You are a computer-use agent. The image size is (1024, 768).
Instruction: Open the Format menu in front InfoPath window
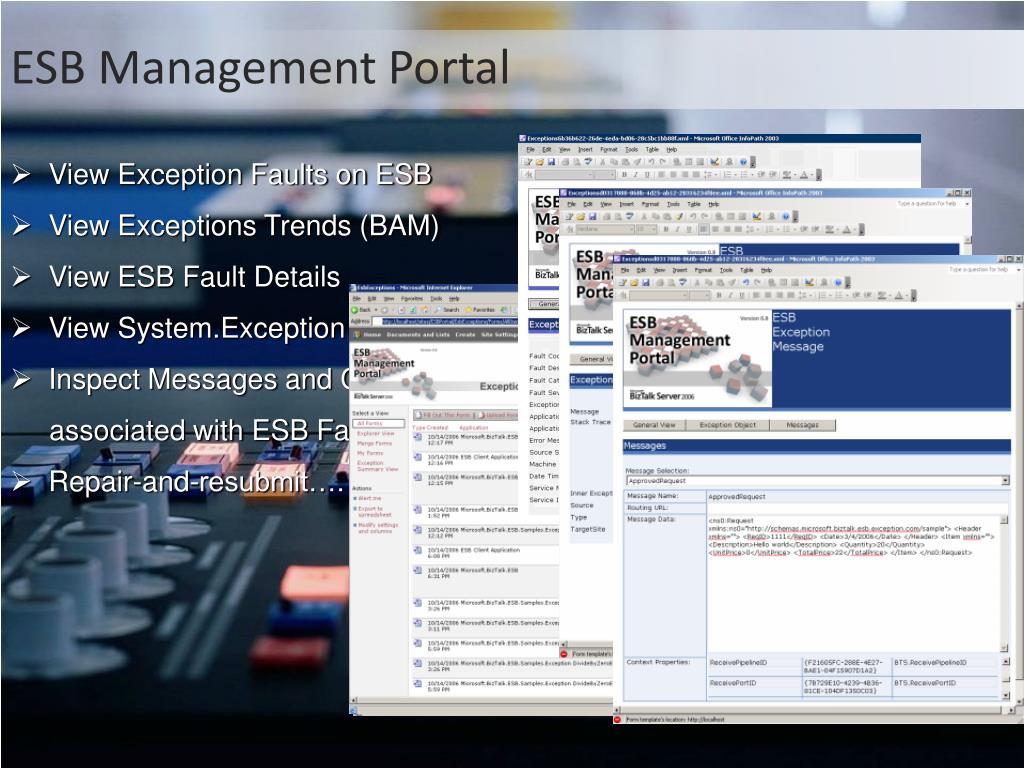coord(704,270)
